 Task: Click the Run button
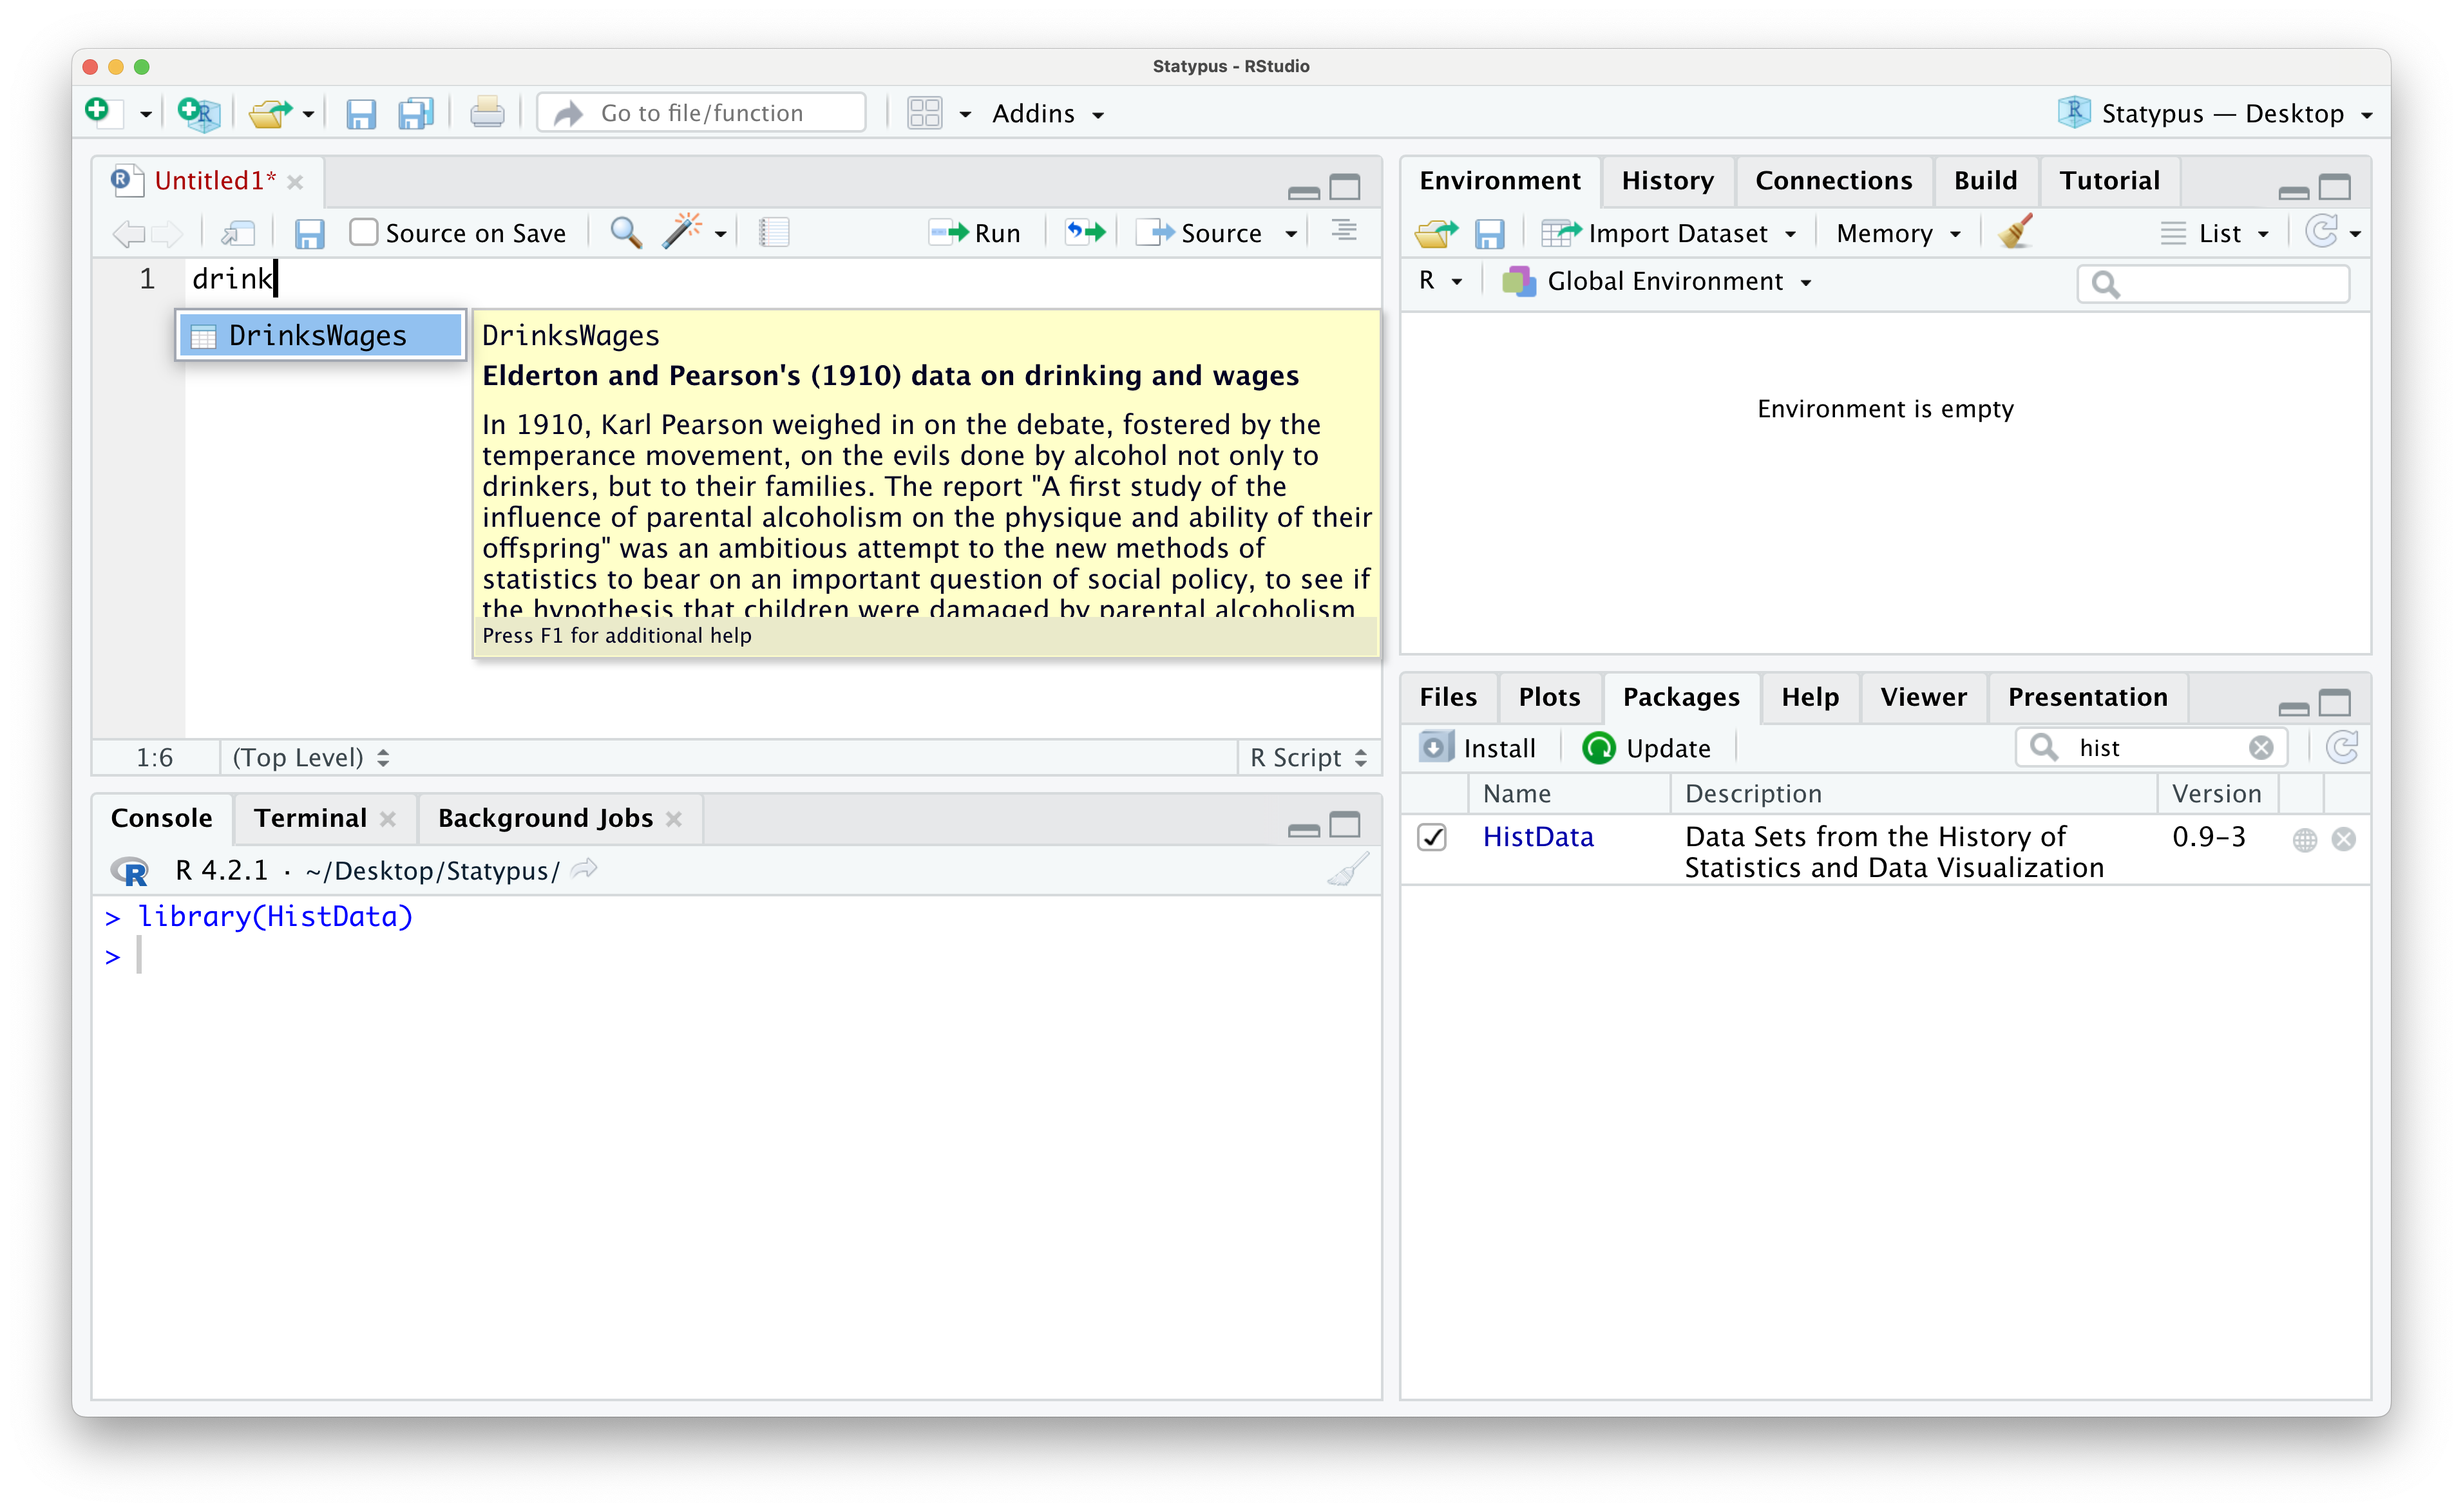point(976,233)
